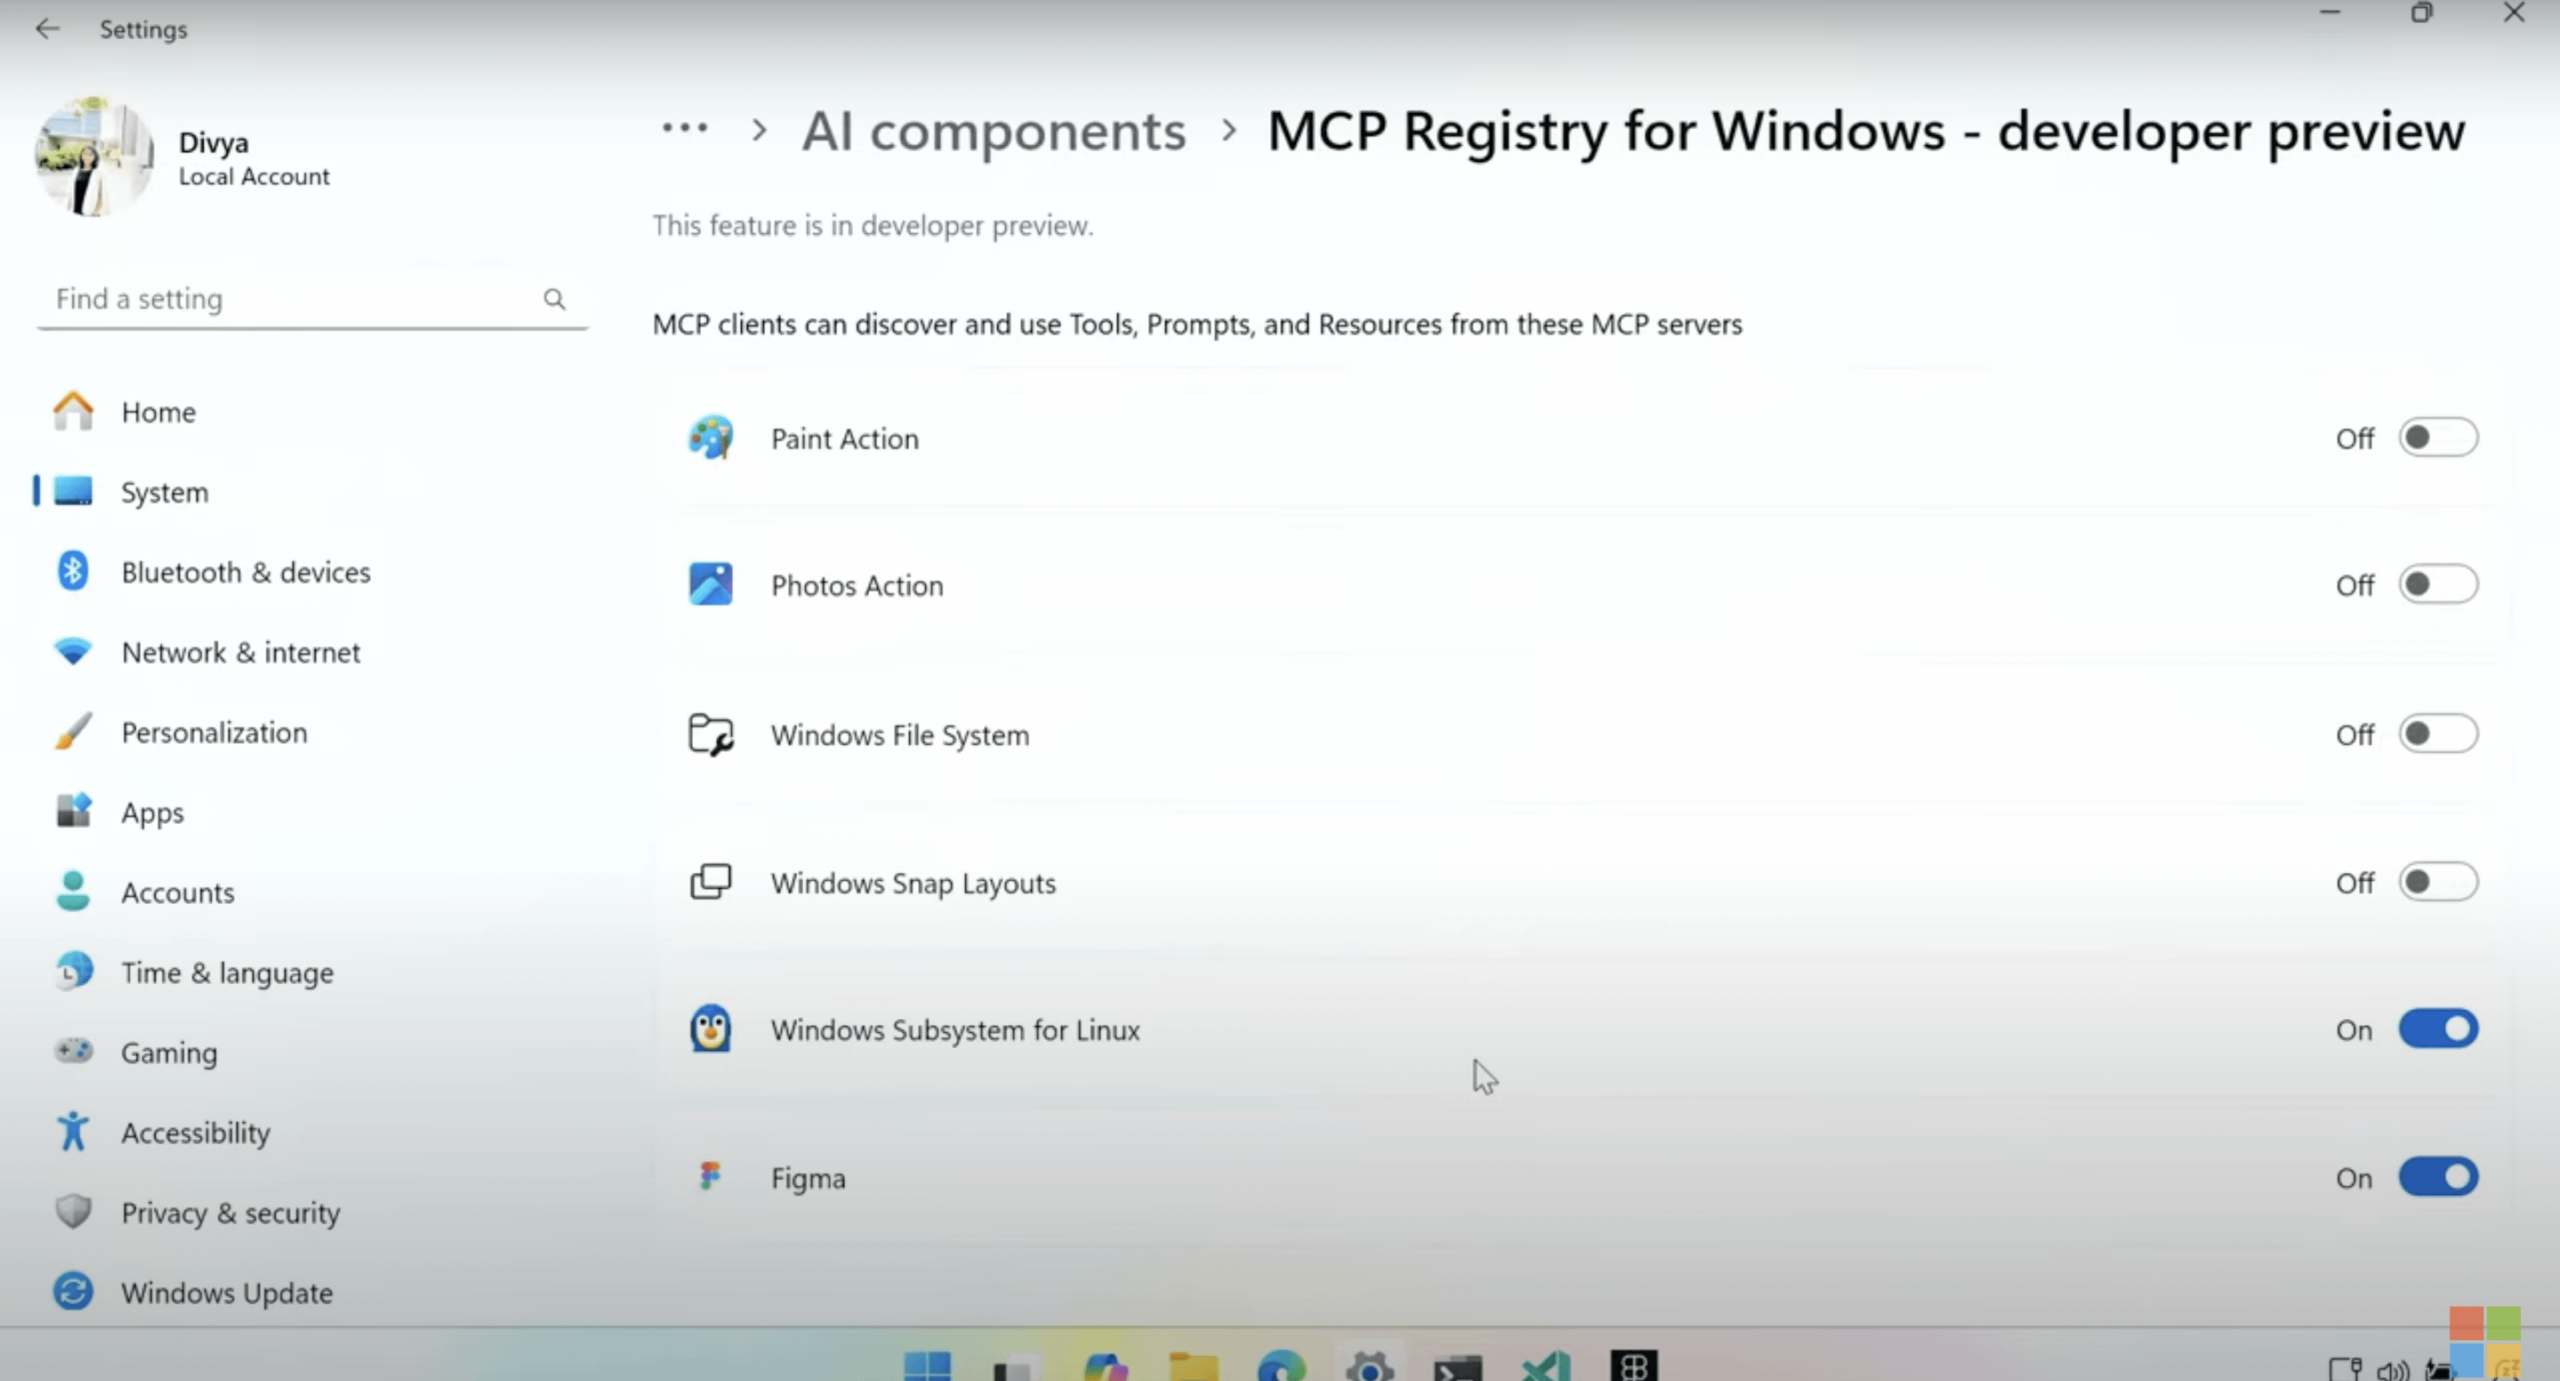The image size is (2560, 1381).
Task: Open Task View from the taskbar
Action: coord(1014,1368)
